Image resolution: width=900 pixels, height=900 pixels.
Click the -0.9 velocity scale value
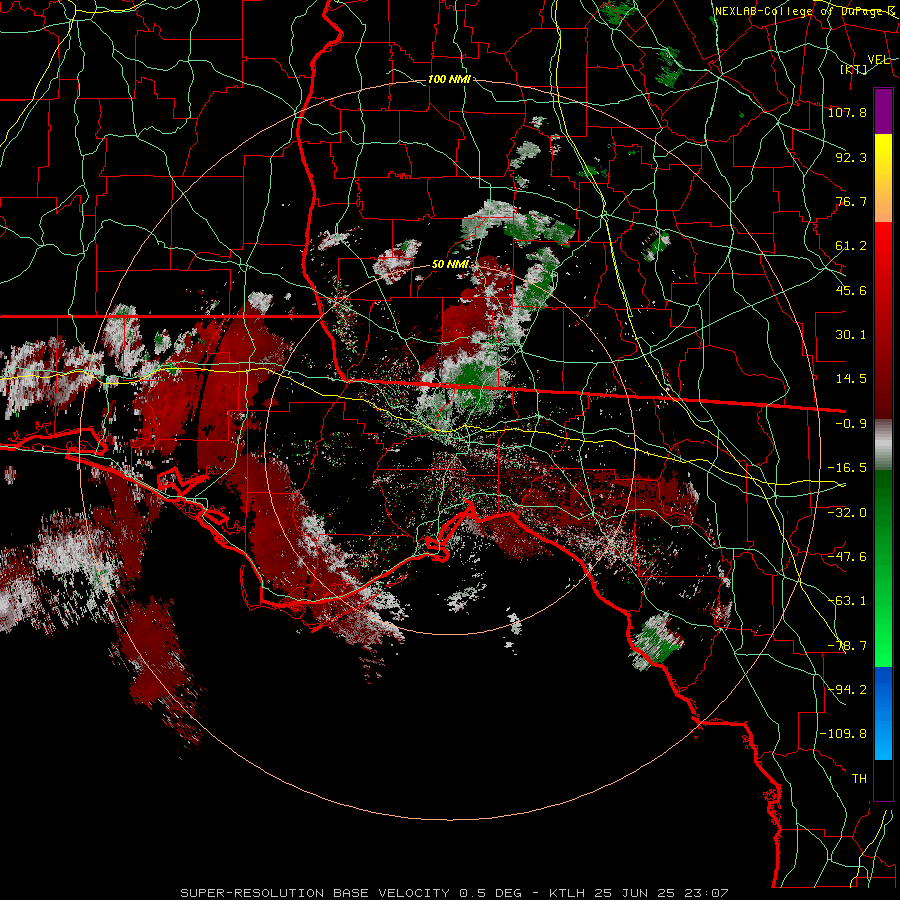click(851, 424)
